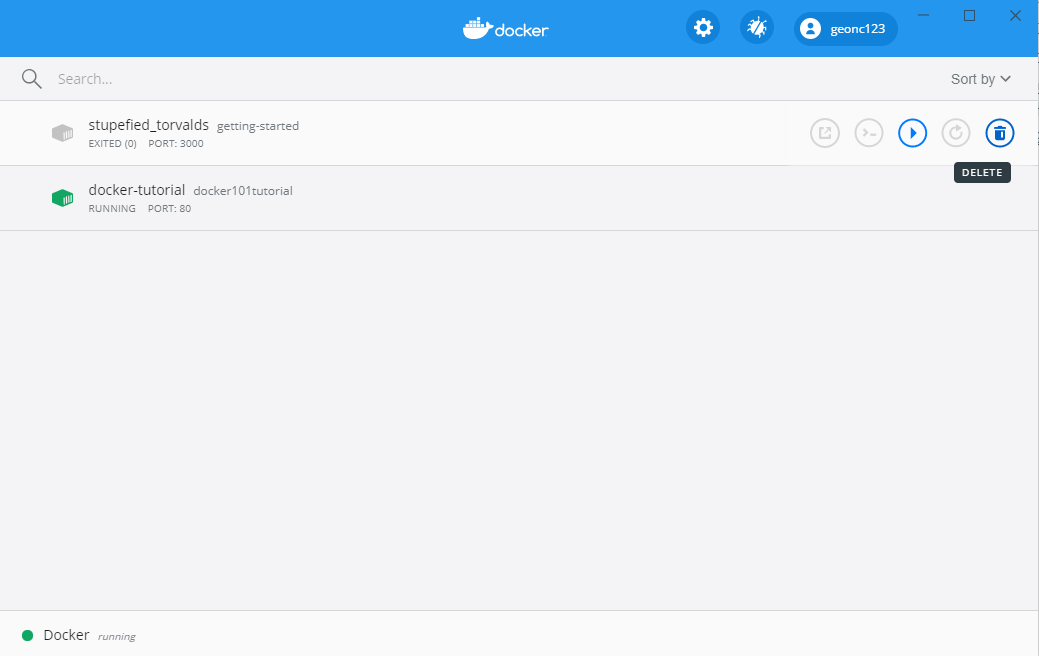Click the EXITED (0) status text
Image resolution: width=1039 pixels, height=656 pixels.
click(x=113, y=144)
